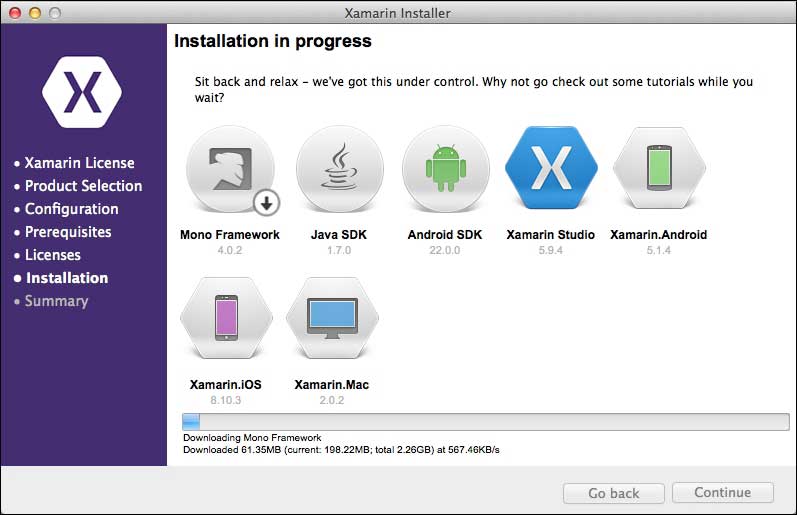Click the Xamarin.Mac monitor icon
Image resolution: width=797 pixels, height=515 pixels.
[332, 318]
